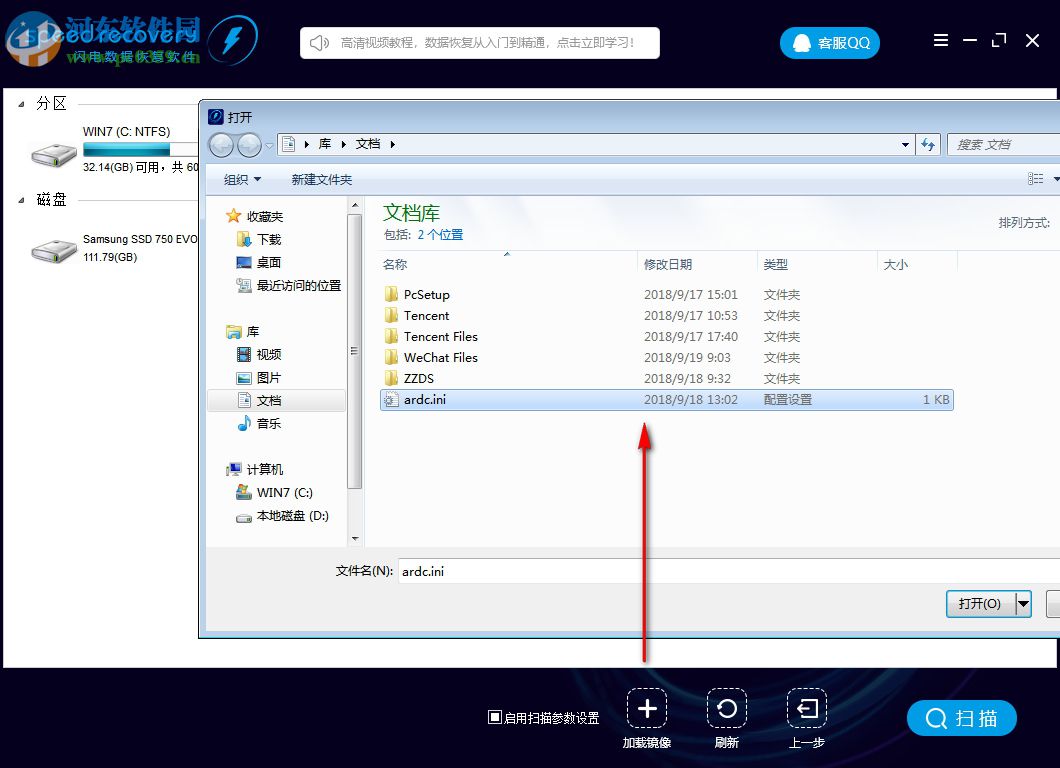This screenshot has width=1060, height=768.
Task: Click the Open(O) button
Action: point(980,604)
